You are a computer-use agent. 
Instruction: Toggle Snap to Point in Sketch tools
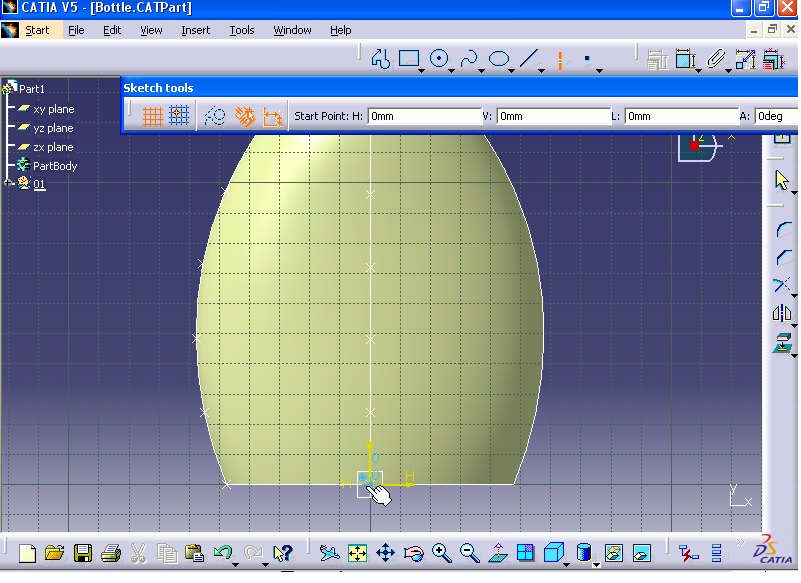point(179,115)
